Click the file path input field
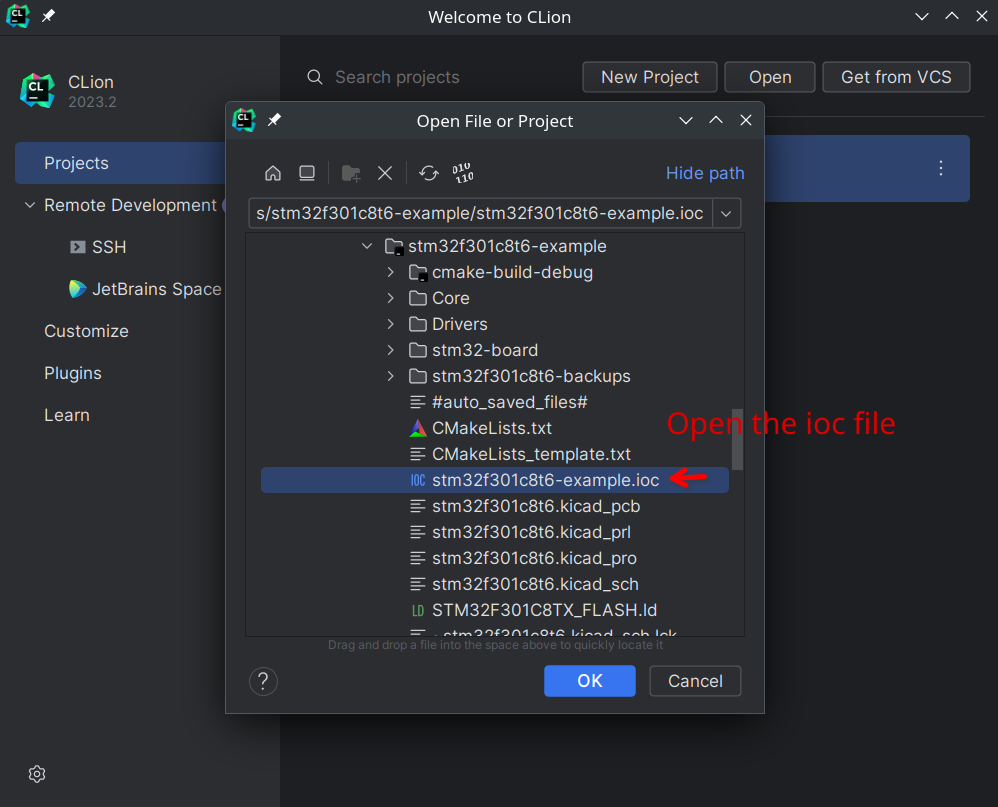Image resolution: width=998 pixels, height=807 pixels. click(481, 213)
